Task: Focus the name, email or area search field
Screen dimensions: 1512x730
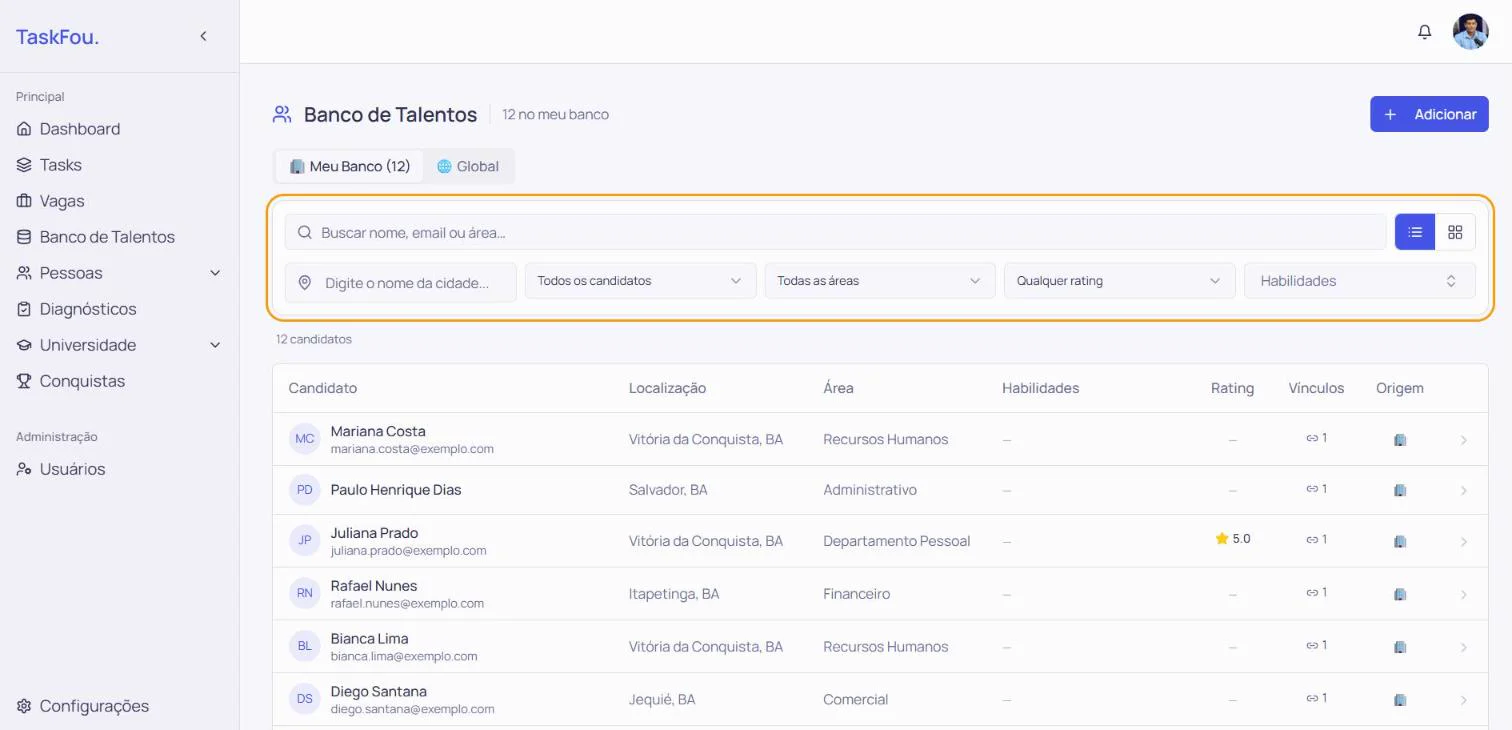Action: (x=835, y=232)
